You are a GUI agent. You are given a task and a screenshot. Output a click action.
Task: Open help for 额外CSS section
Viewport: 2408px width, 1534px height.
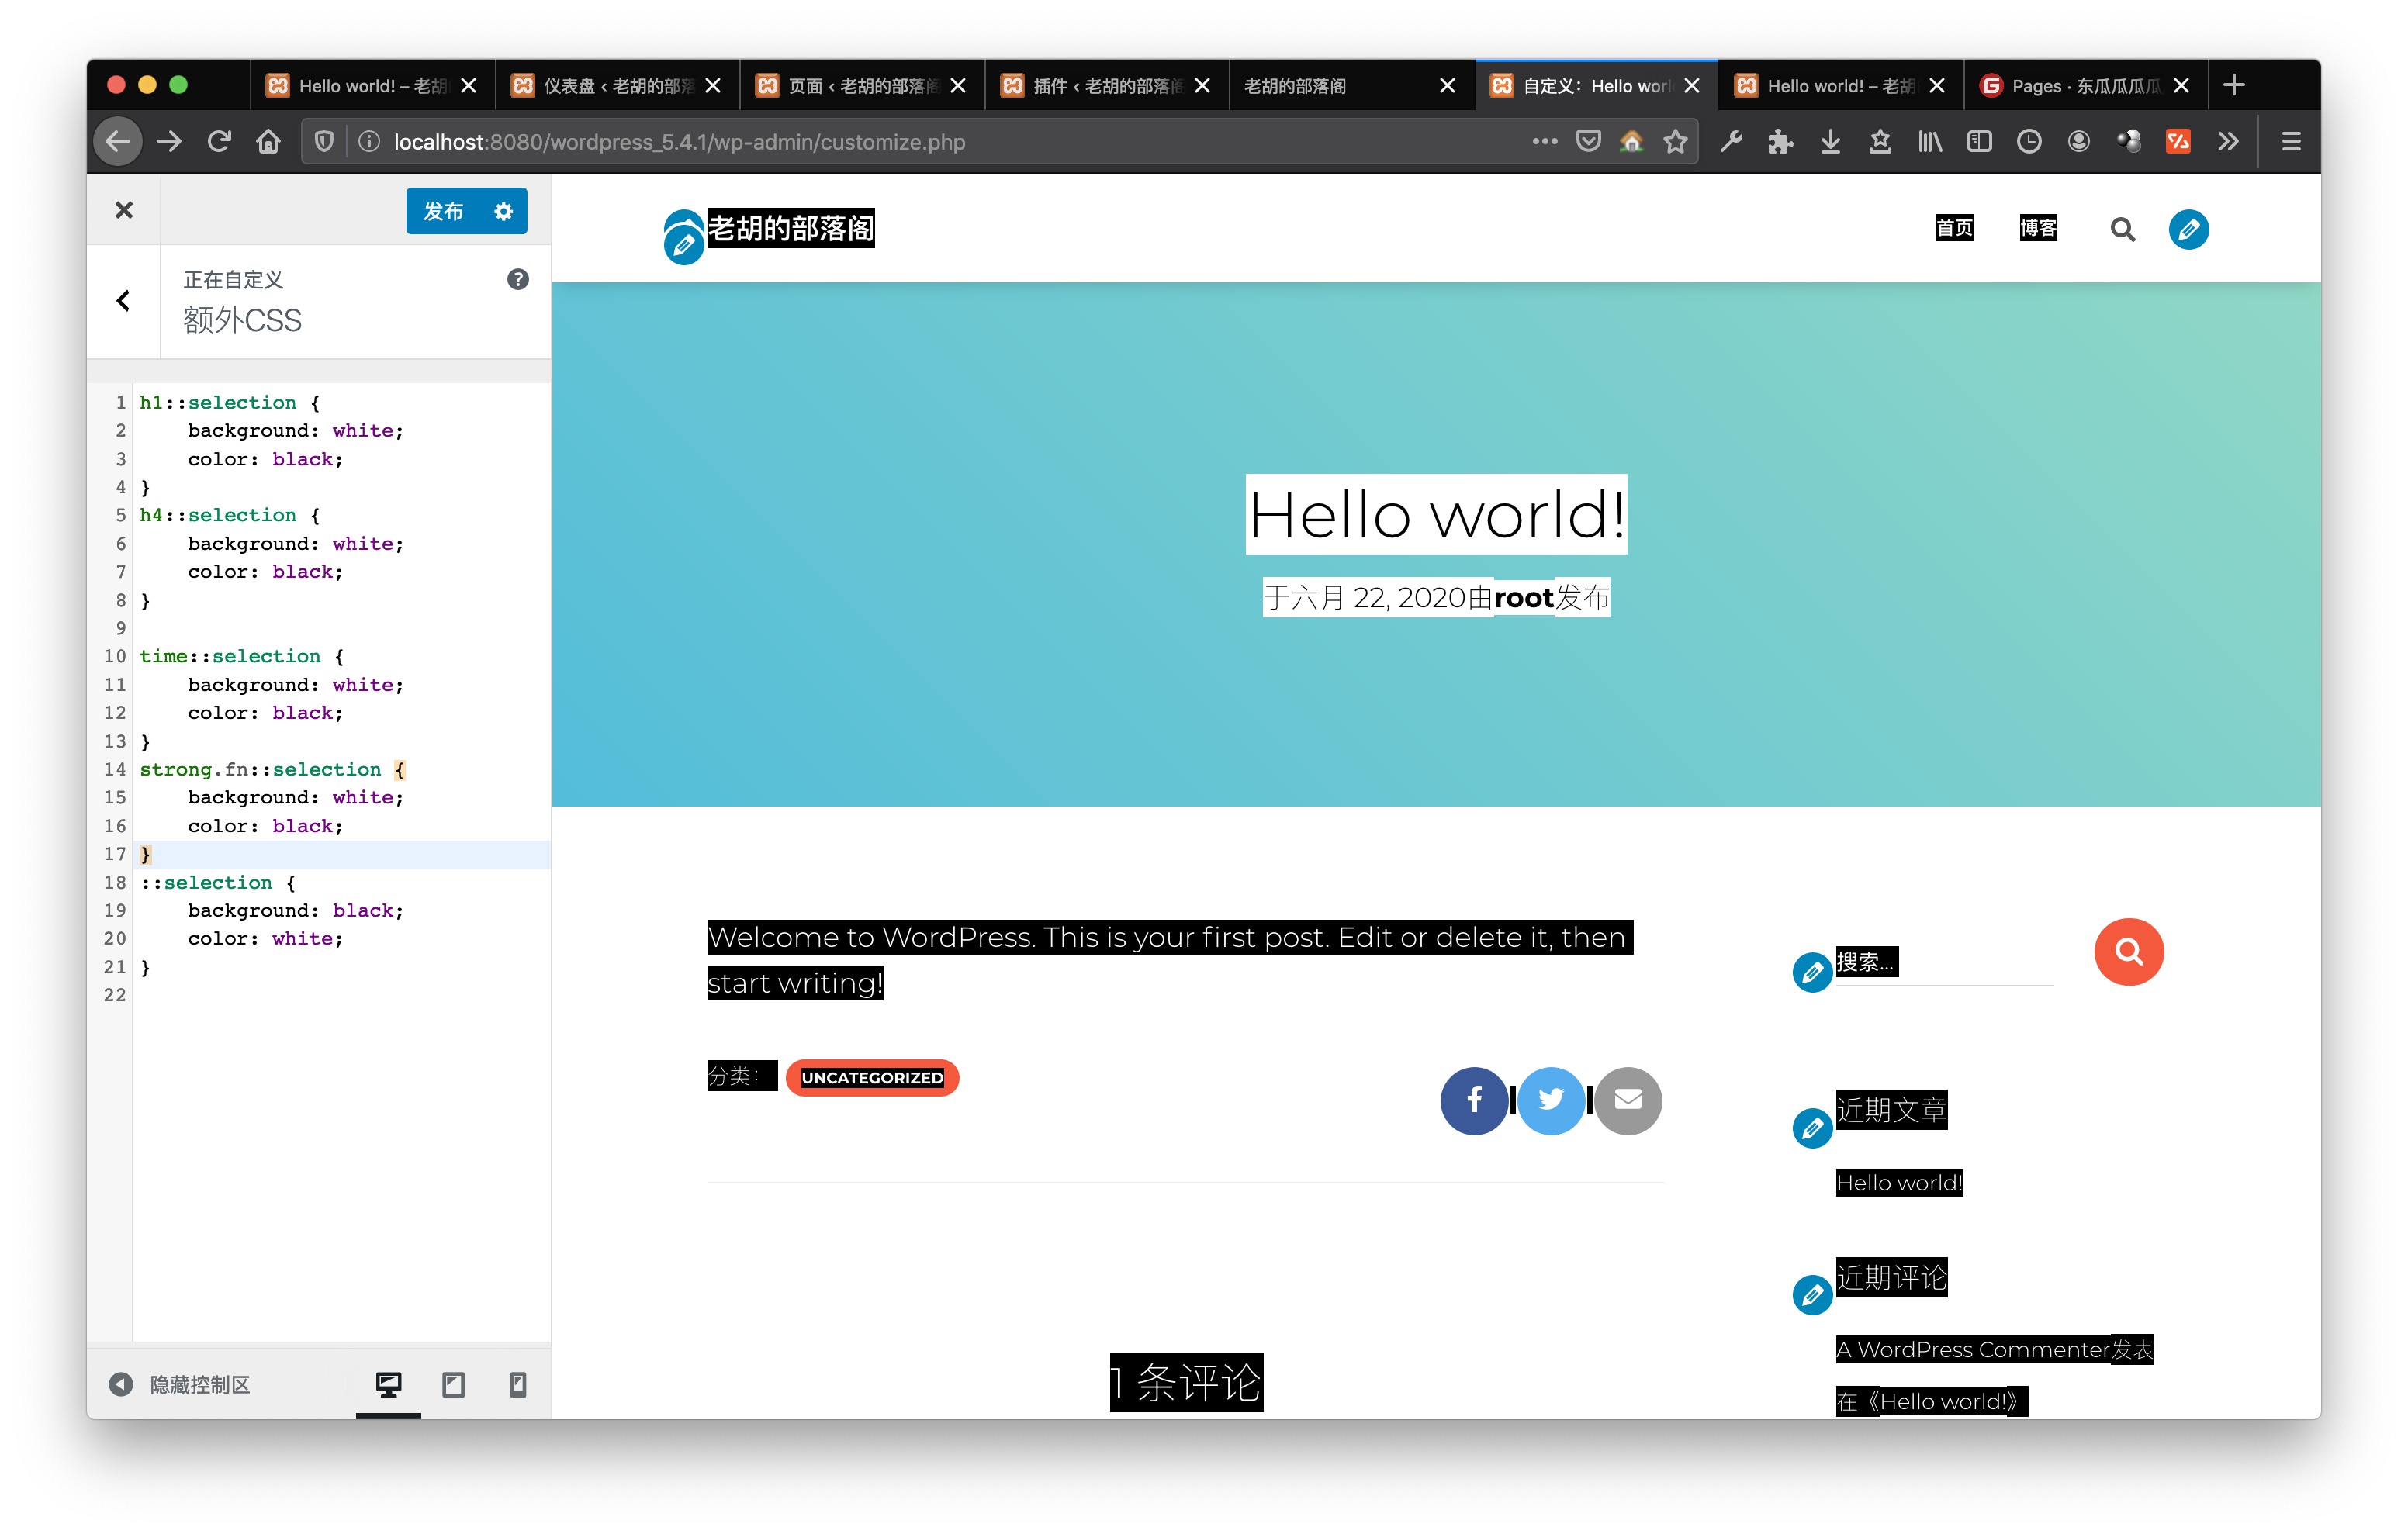click(x=518, y=280)
